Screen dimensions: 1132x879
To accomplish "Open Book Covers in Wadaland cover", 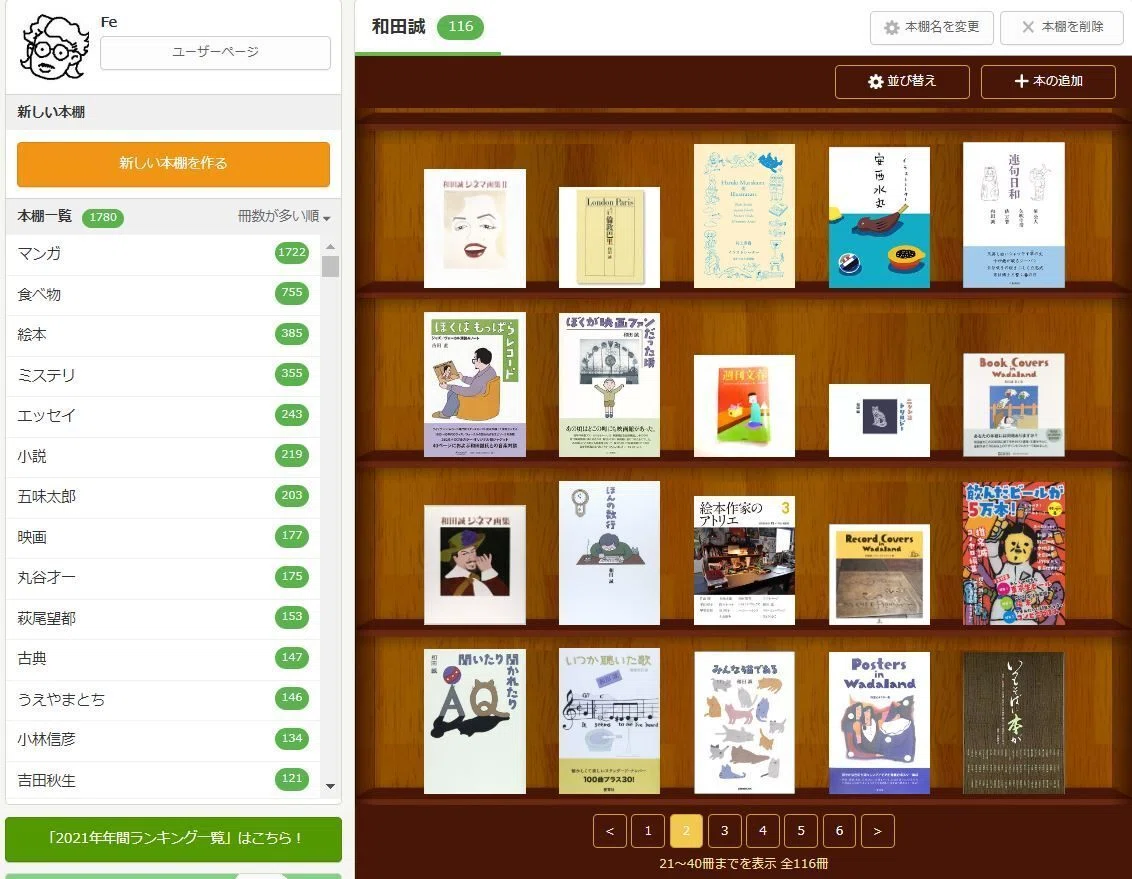I will point(1014,405).
